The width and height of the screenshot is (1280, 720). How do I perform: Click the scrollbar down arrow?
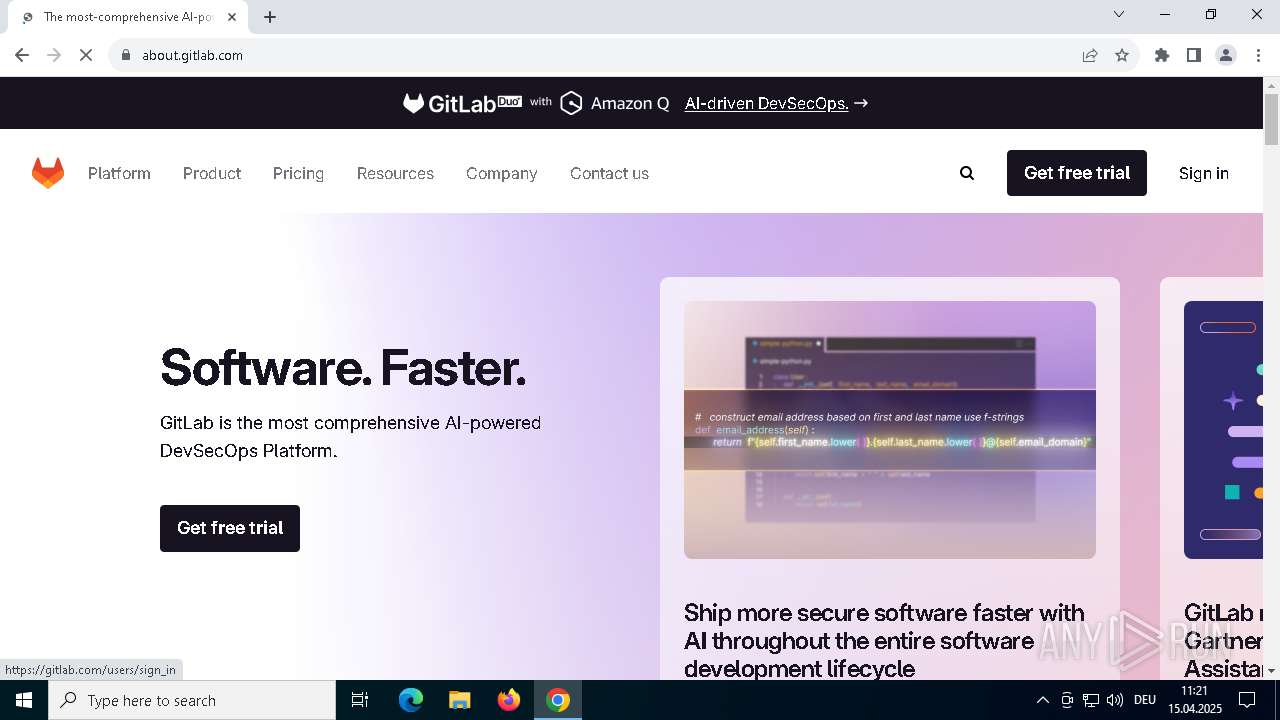[x=1271, y=671]
